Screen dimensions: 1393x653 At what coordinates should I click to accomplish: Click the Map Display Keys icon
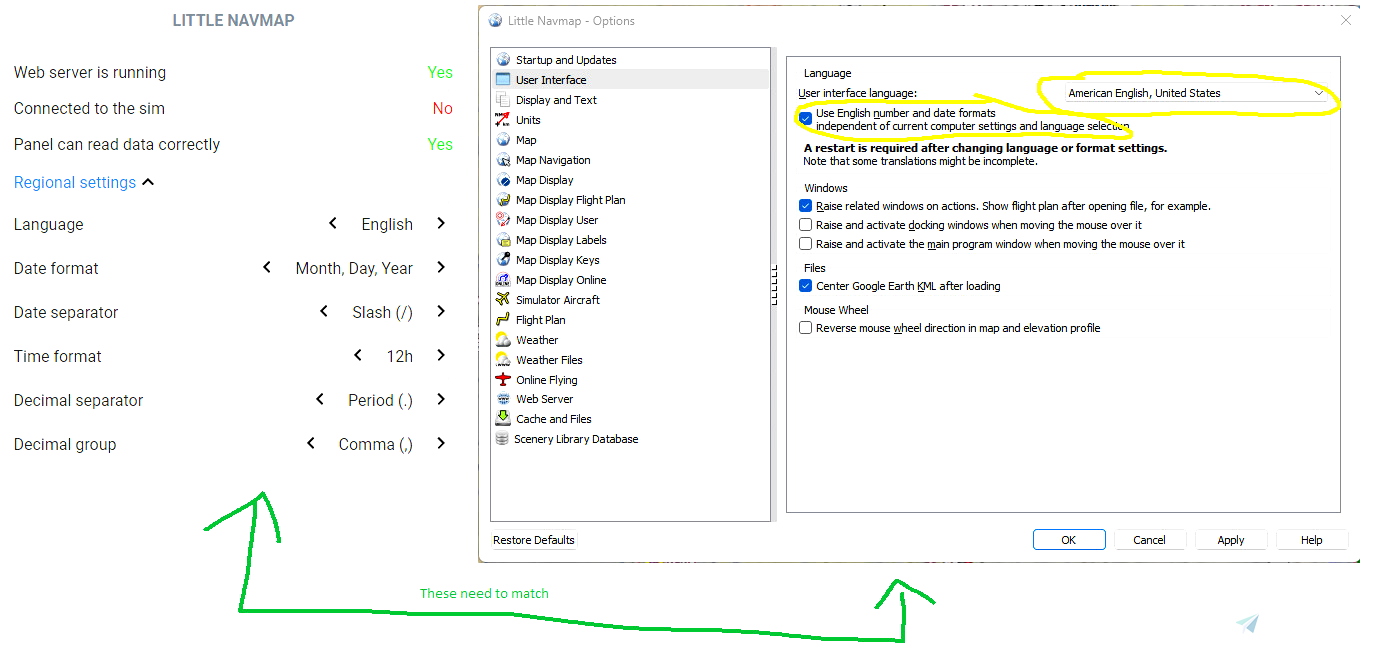(x=503, y=260)
